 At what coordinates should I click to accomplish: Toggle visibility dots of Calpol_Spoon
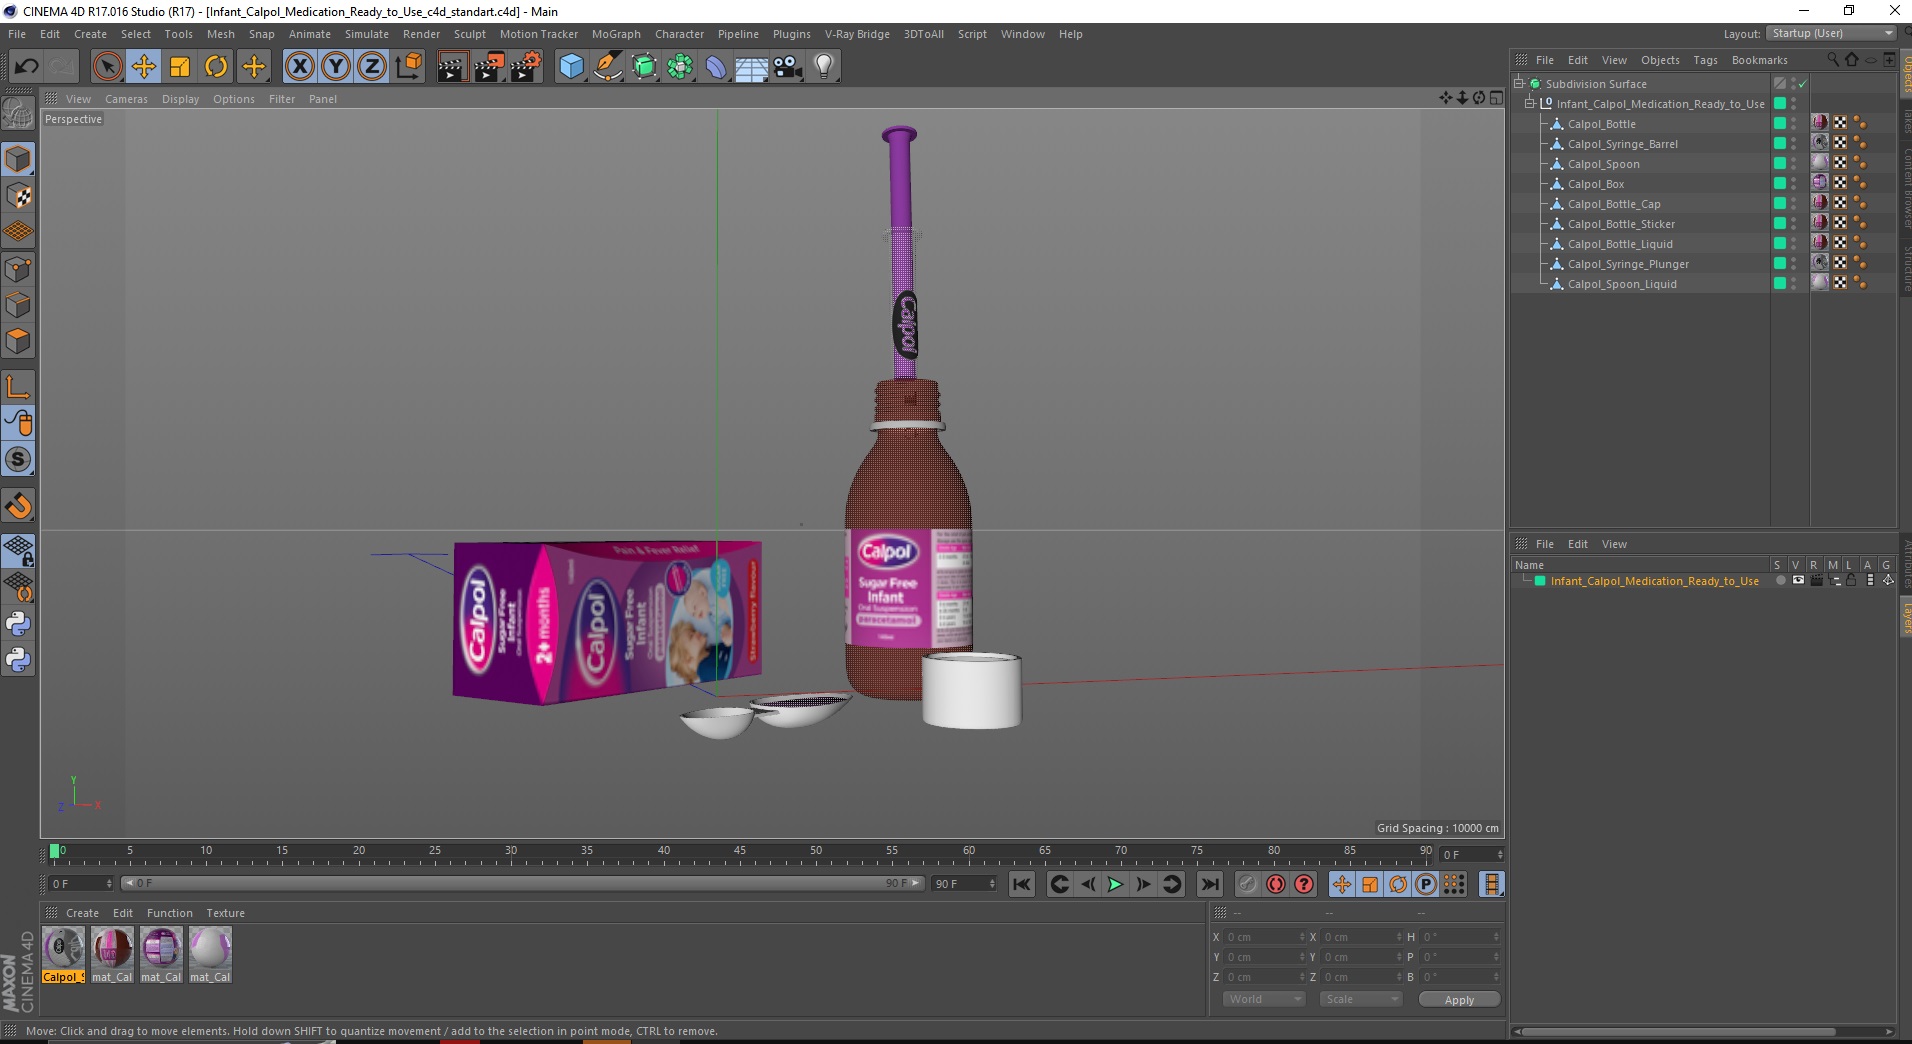pyautogui.click(x=1794, y=163)
